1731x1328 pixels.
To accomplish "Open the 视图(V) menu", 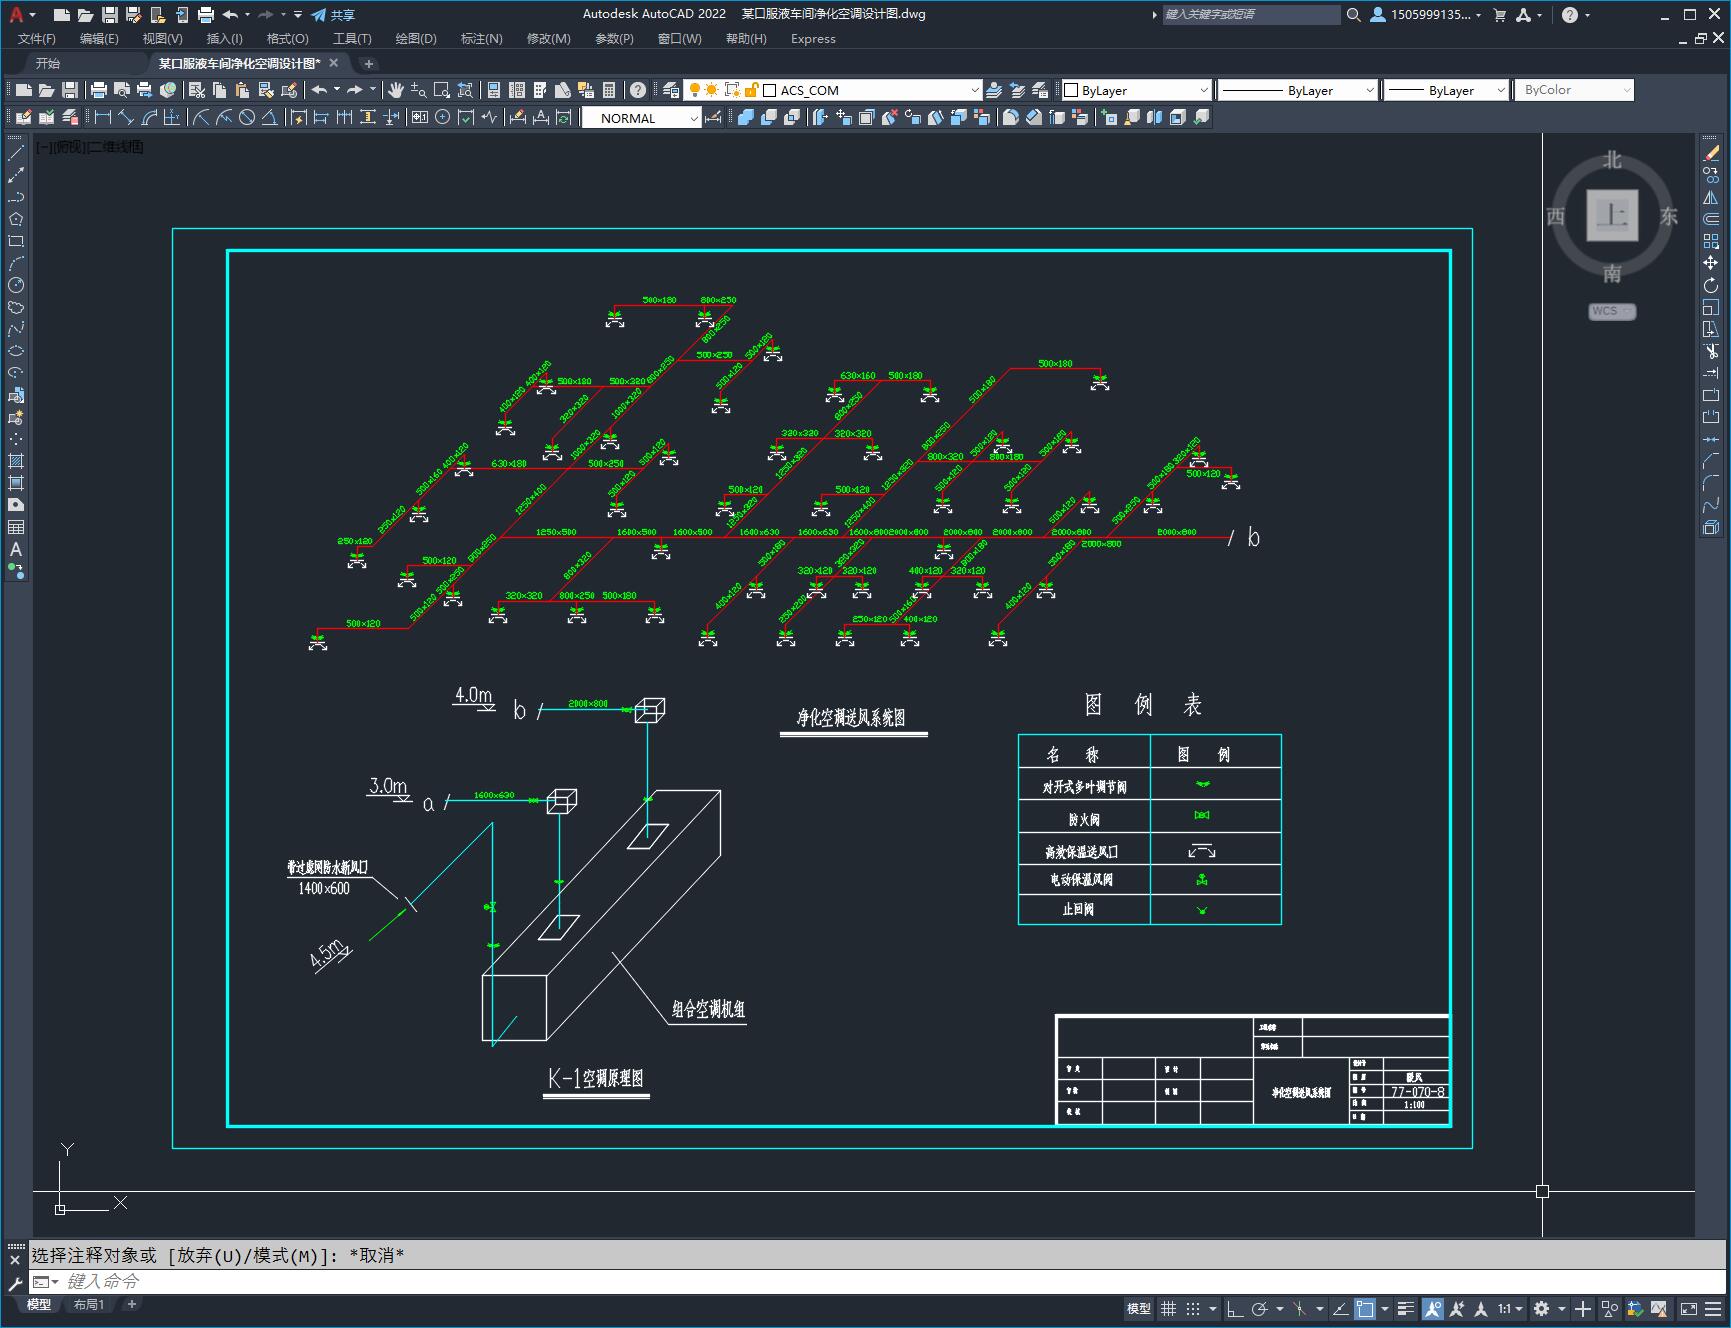I will [162, 38].
